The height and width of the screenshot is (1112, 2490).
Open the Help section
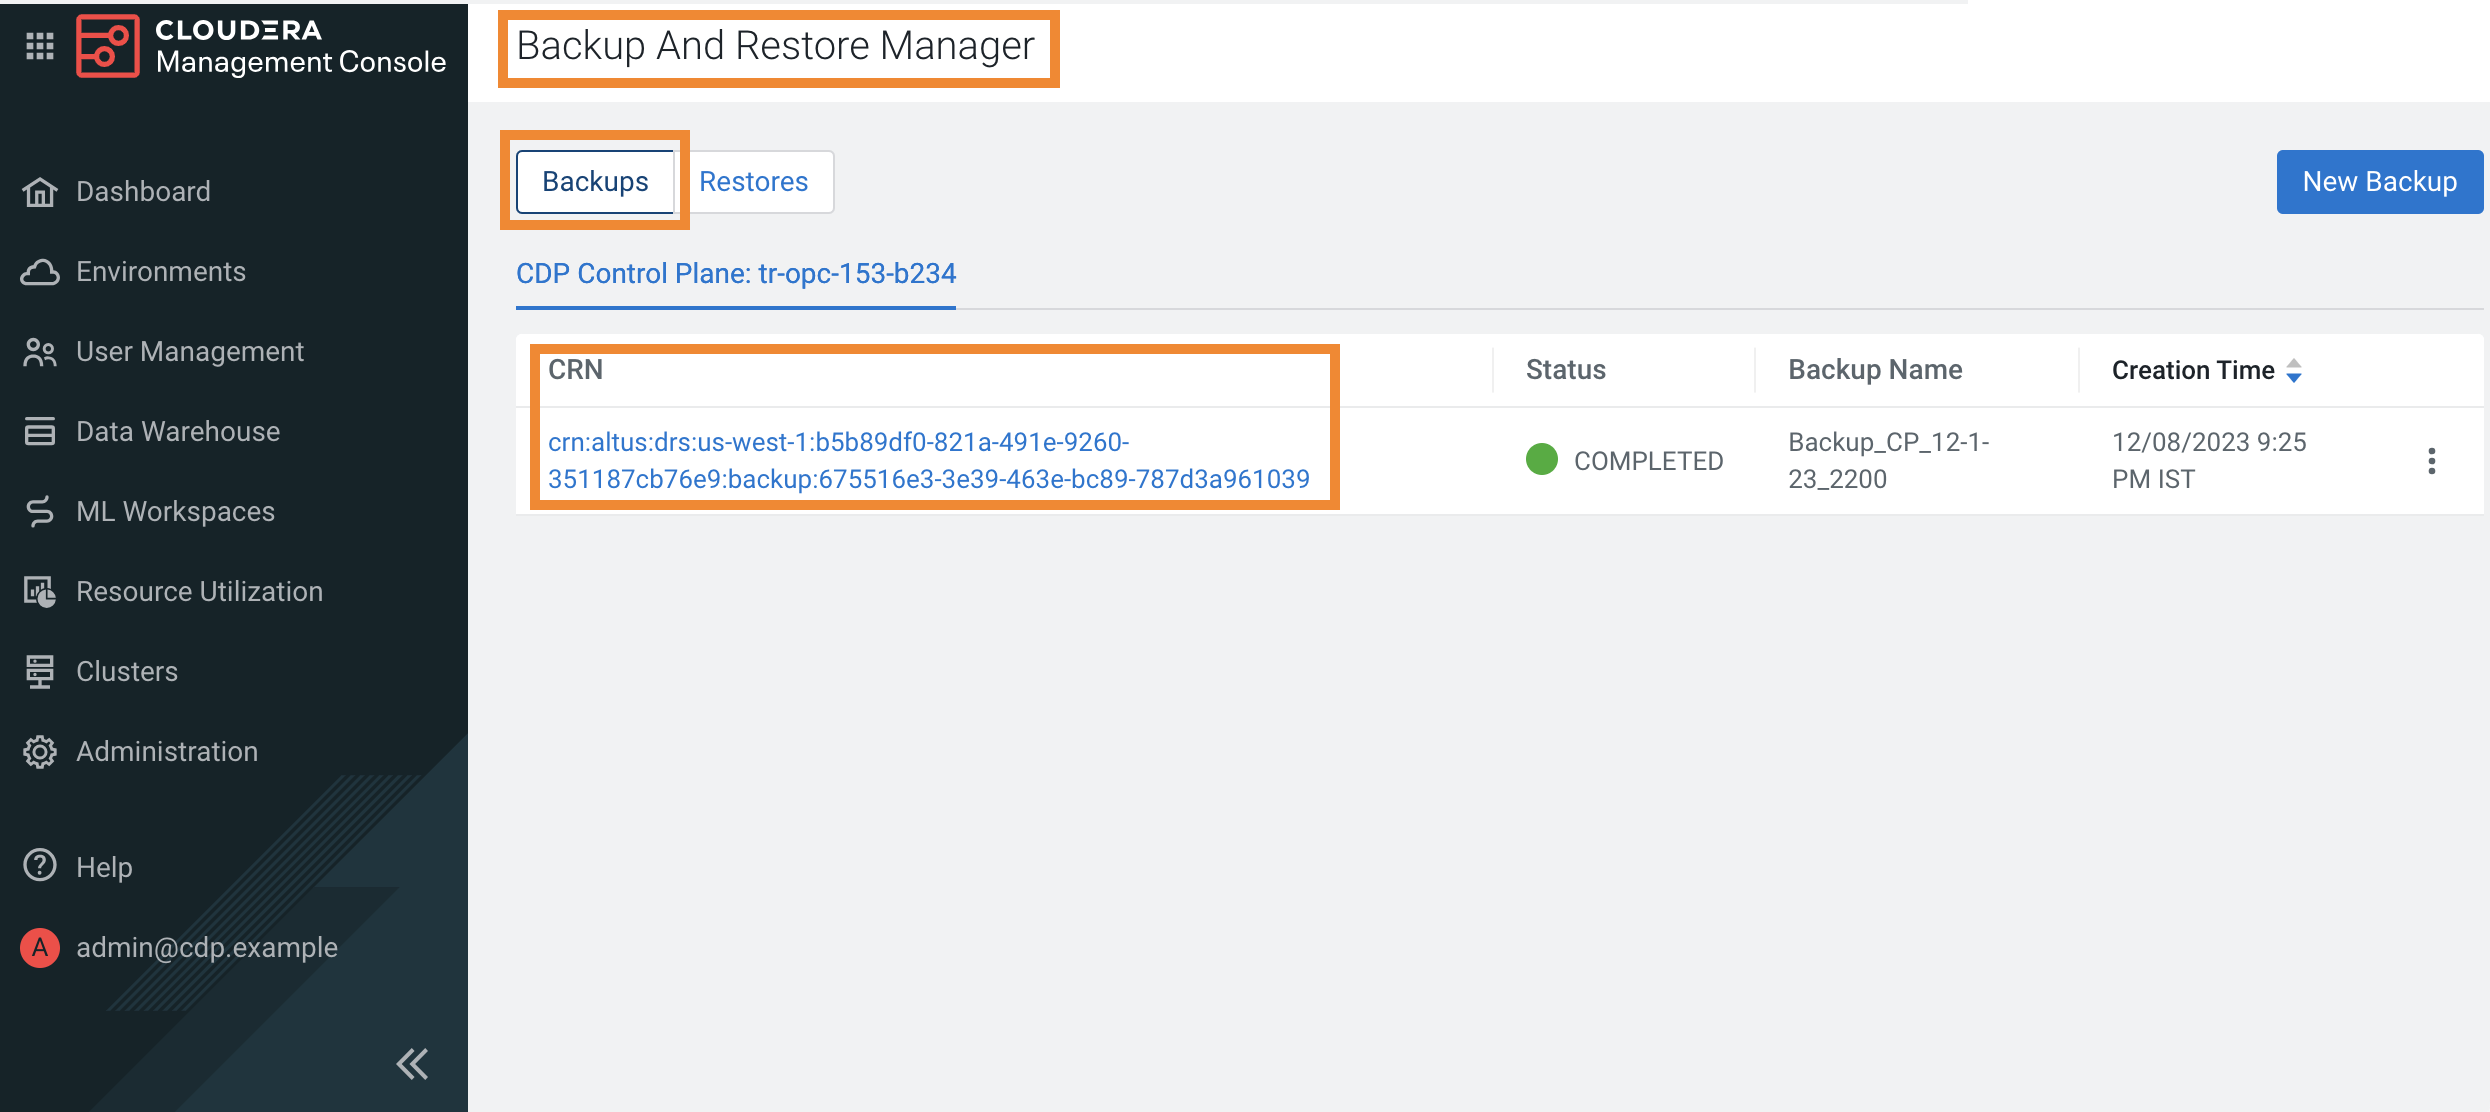[103, 866]
